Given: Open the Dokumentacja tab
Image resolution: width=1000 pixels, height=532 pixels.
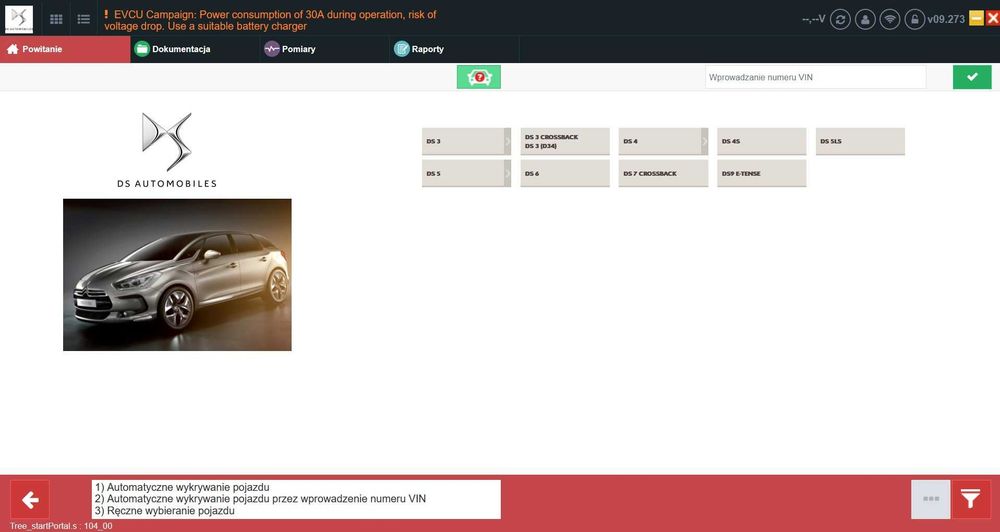Looking at the screenshot, I should (x=195, y=49).
